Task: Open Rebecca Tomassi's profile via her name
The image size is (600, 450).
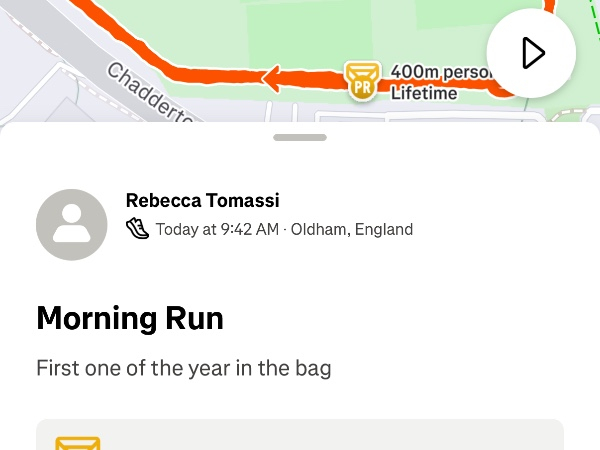Action: [x=203, y=200]
